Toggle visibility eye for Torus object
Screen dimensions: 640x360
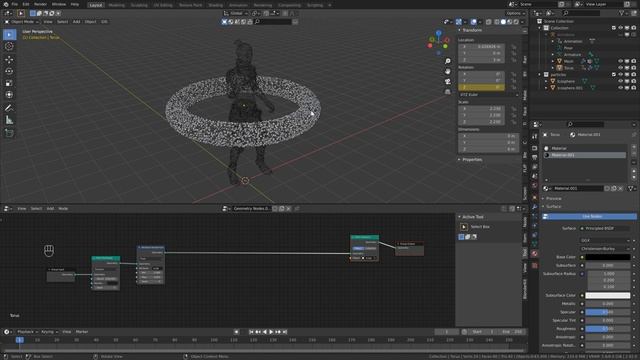(x=620, y=68)
